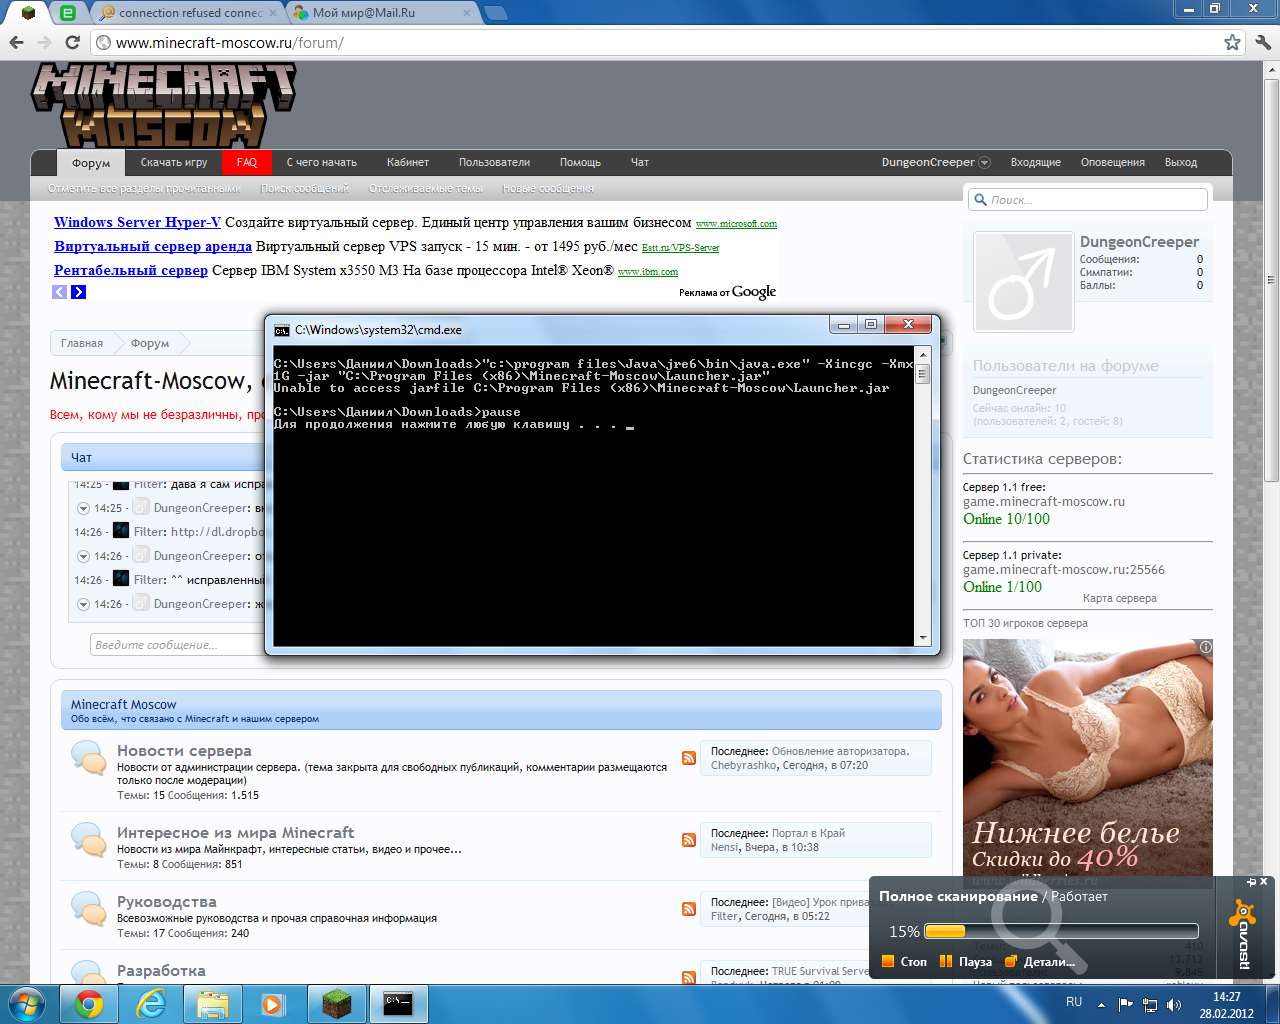Click the Minecraft Moscow site logo
1280x1024 pixels.
point(163,104)
